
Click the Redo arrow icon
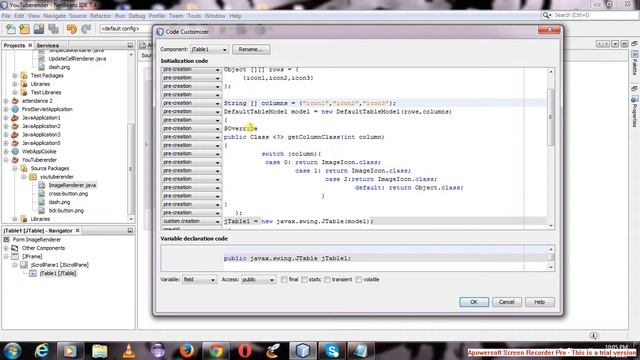click(86, 29)
